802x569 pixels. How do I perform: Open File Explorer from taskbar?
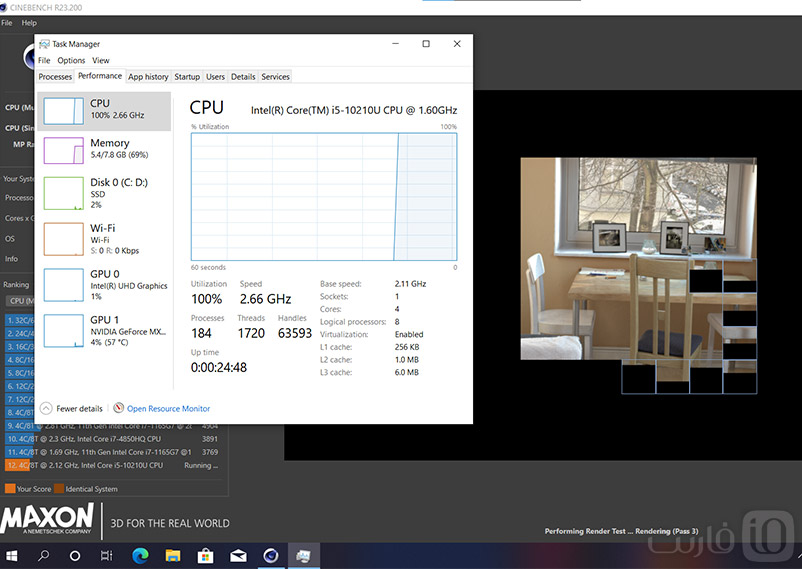click(173, 556)
